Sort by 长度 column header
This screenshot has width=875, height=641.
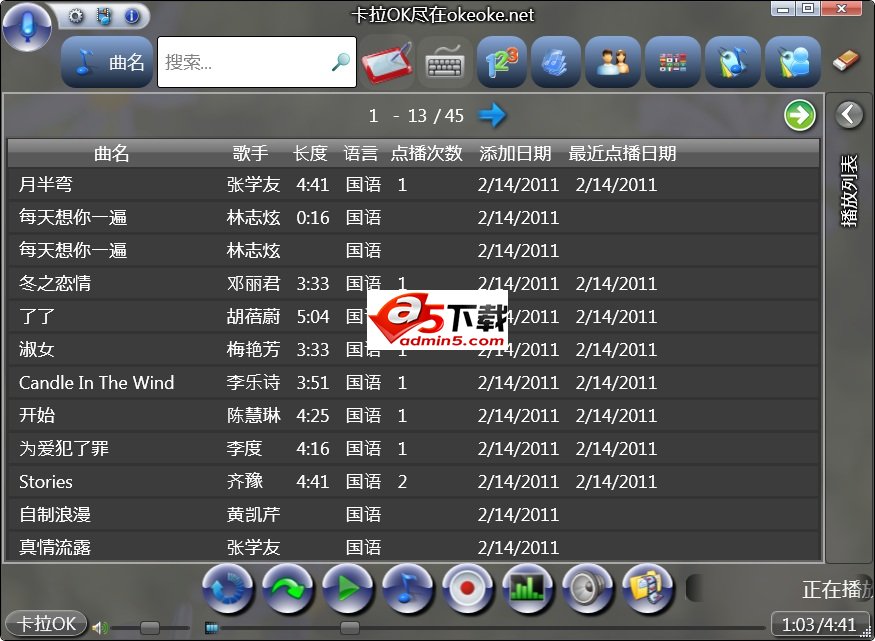(310, 153)
